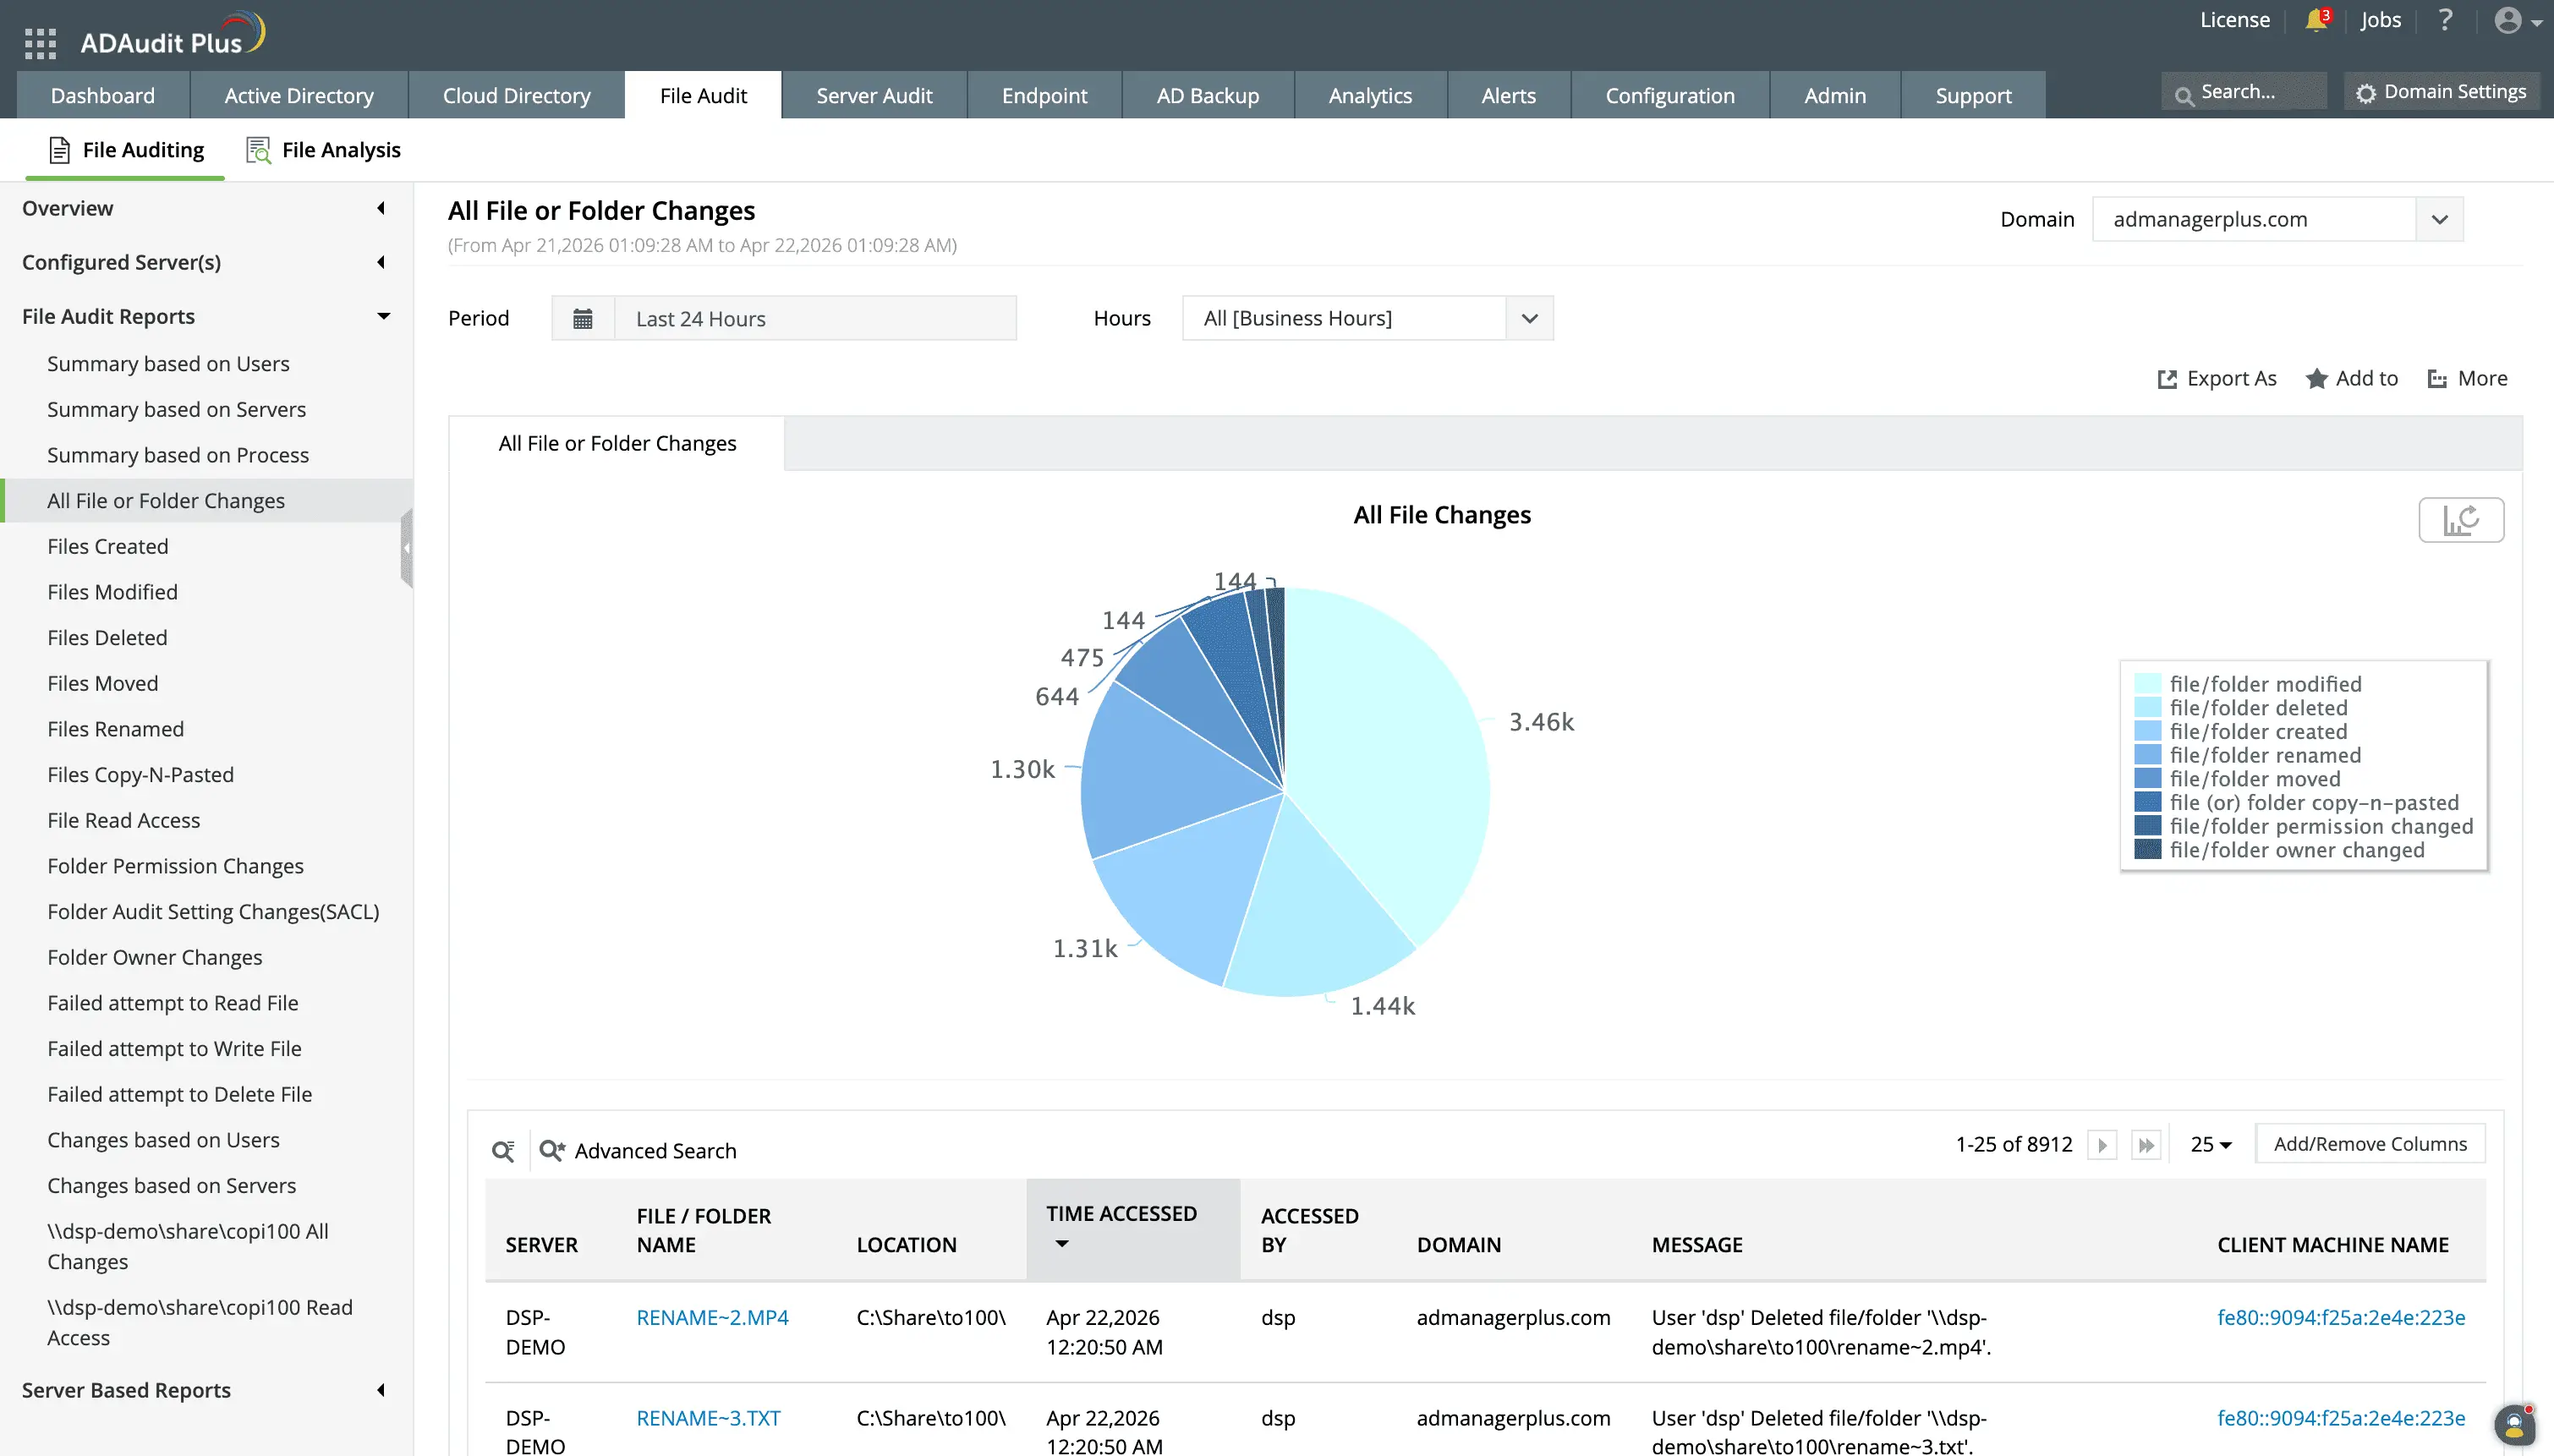This screenshot has width=2554, height=1456.
Task: Expand the Server Based Reports section
Action: tap(381, 1390)
